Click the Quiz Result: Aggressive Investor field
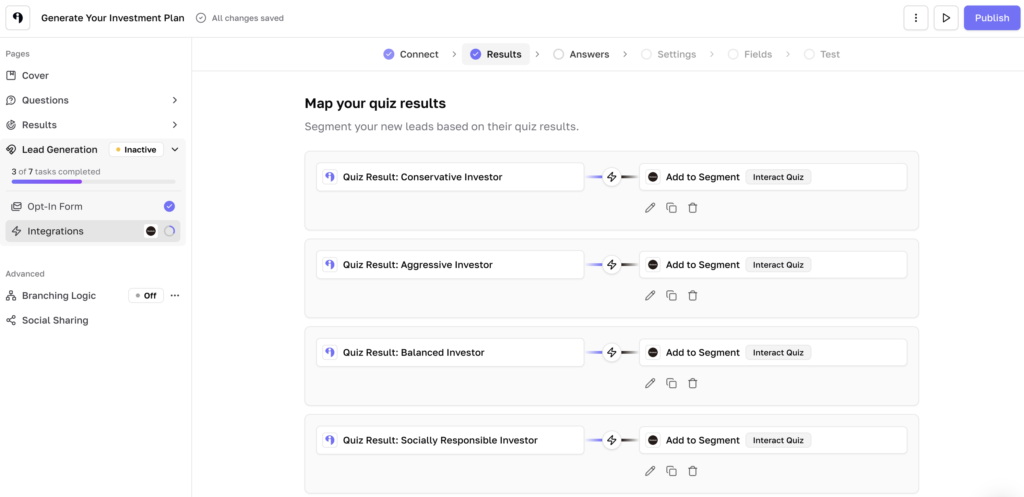The height and width of the screenshot is (497, 1024). pos(450,265)
